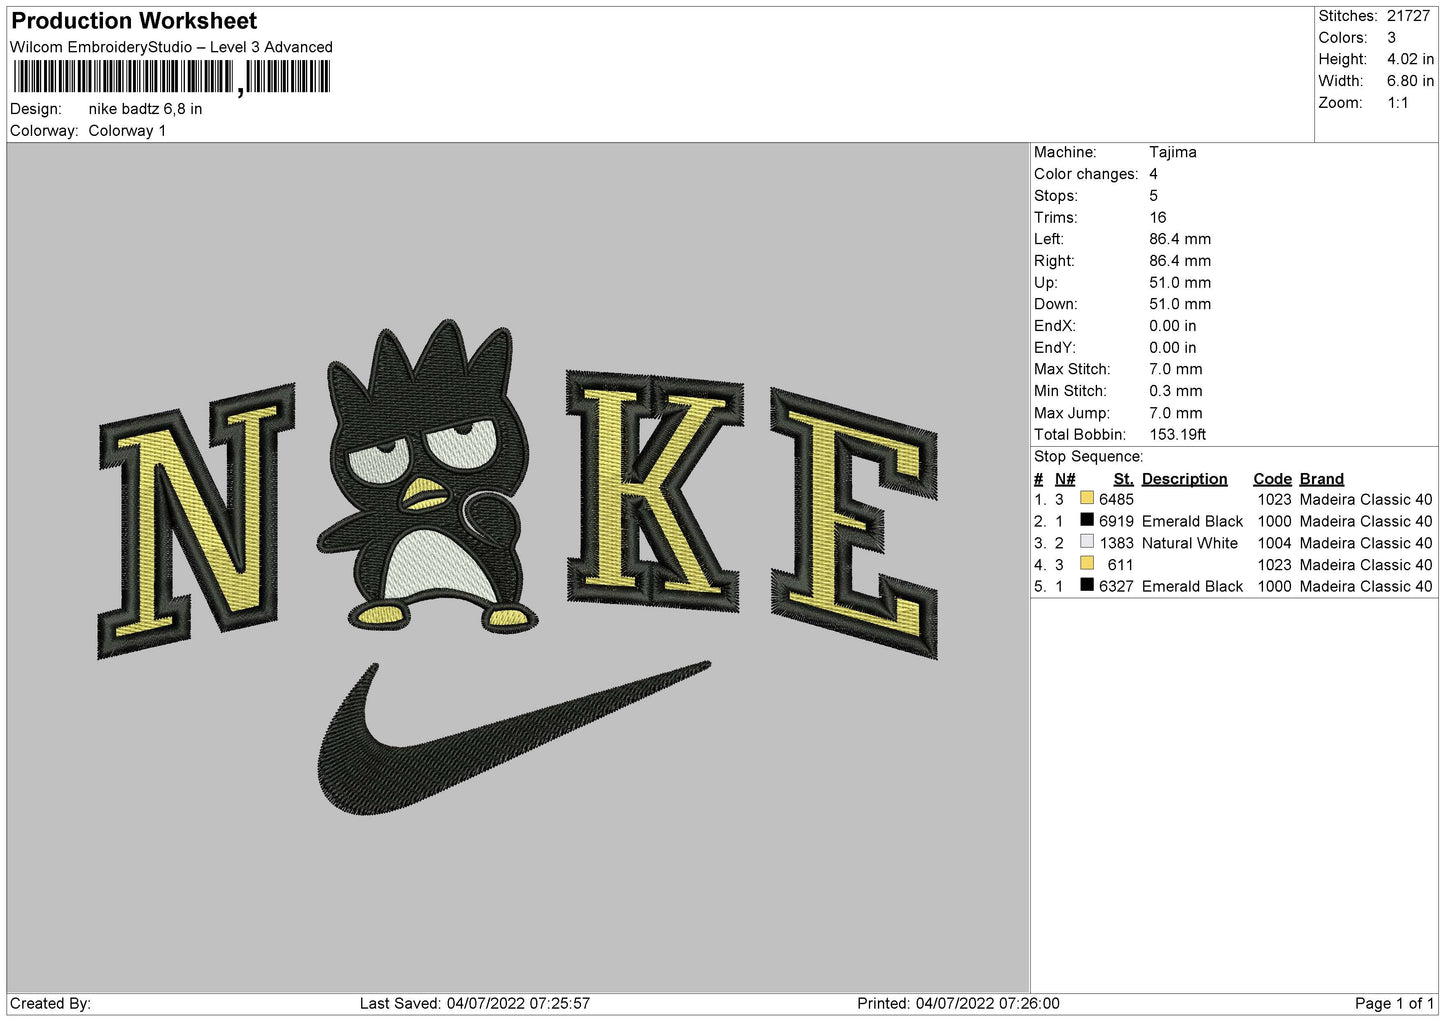Click the 'Created By:' footer label

[50, 1004]
